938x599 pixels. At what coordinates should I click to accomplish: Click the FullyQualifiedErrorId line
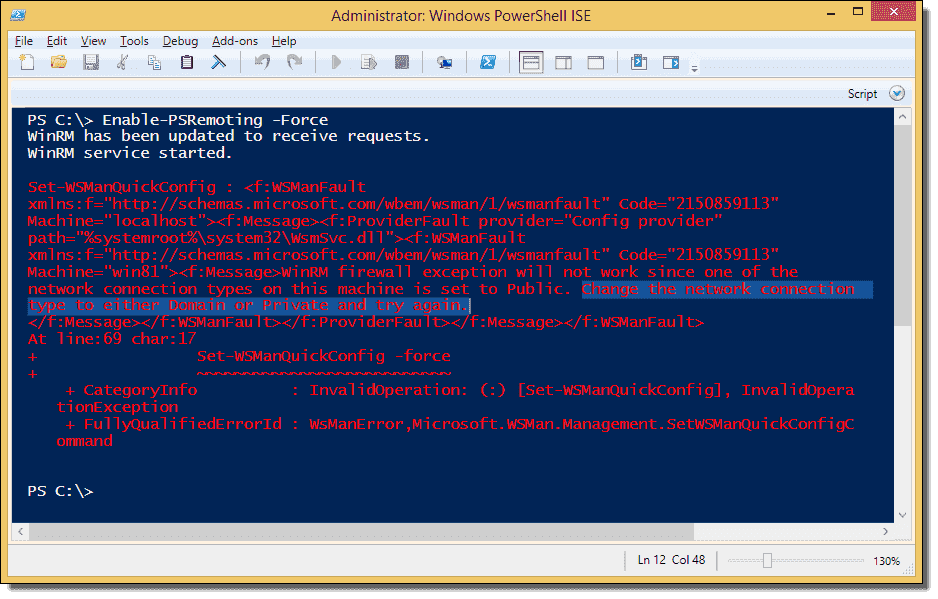(460, 424)
